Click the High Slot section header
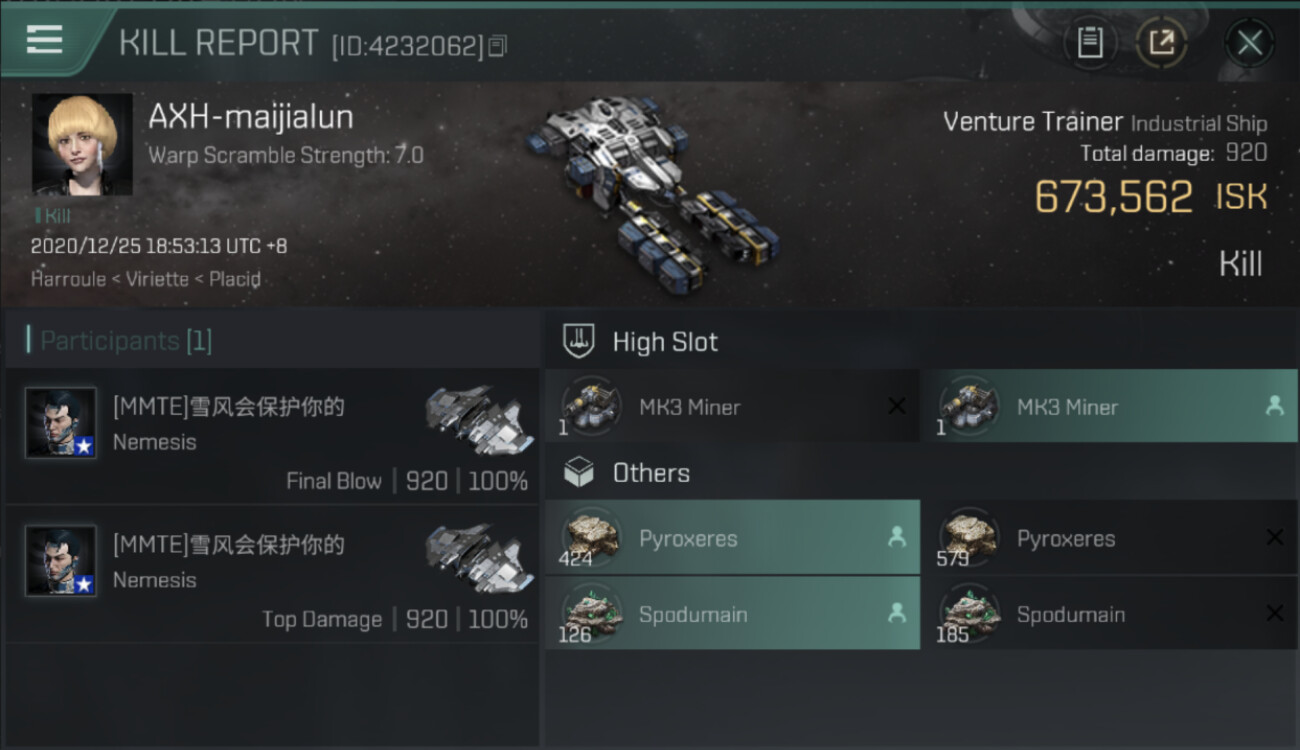 (x=665, y=342)
